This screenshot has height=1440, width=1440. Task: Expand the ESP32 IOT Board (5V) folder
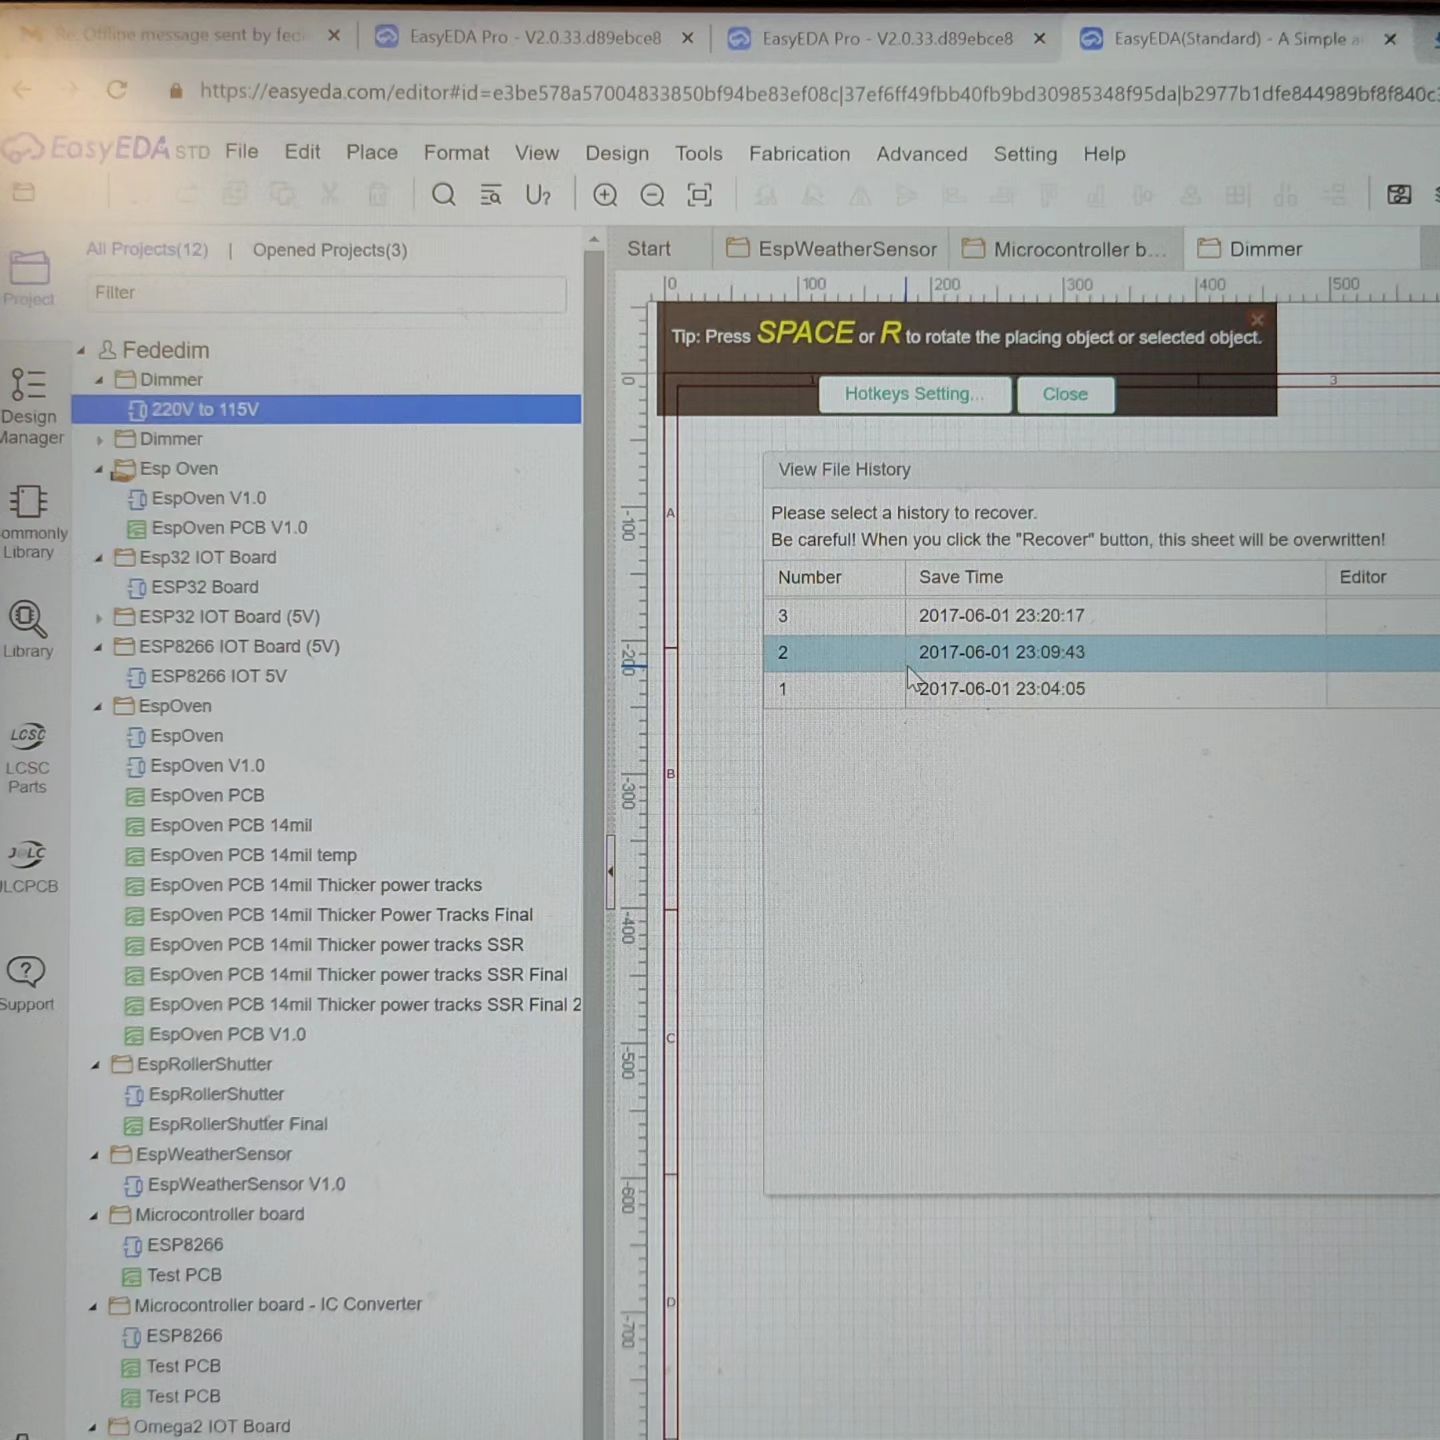[x=98, y=617]
